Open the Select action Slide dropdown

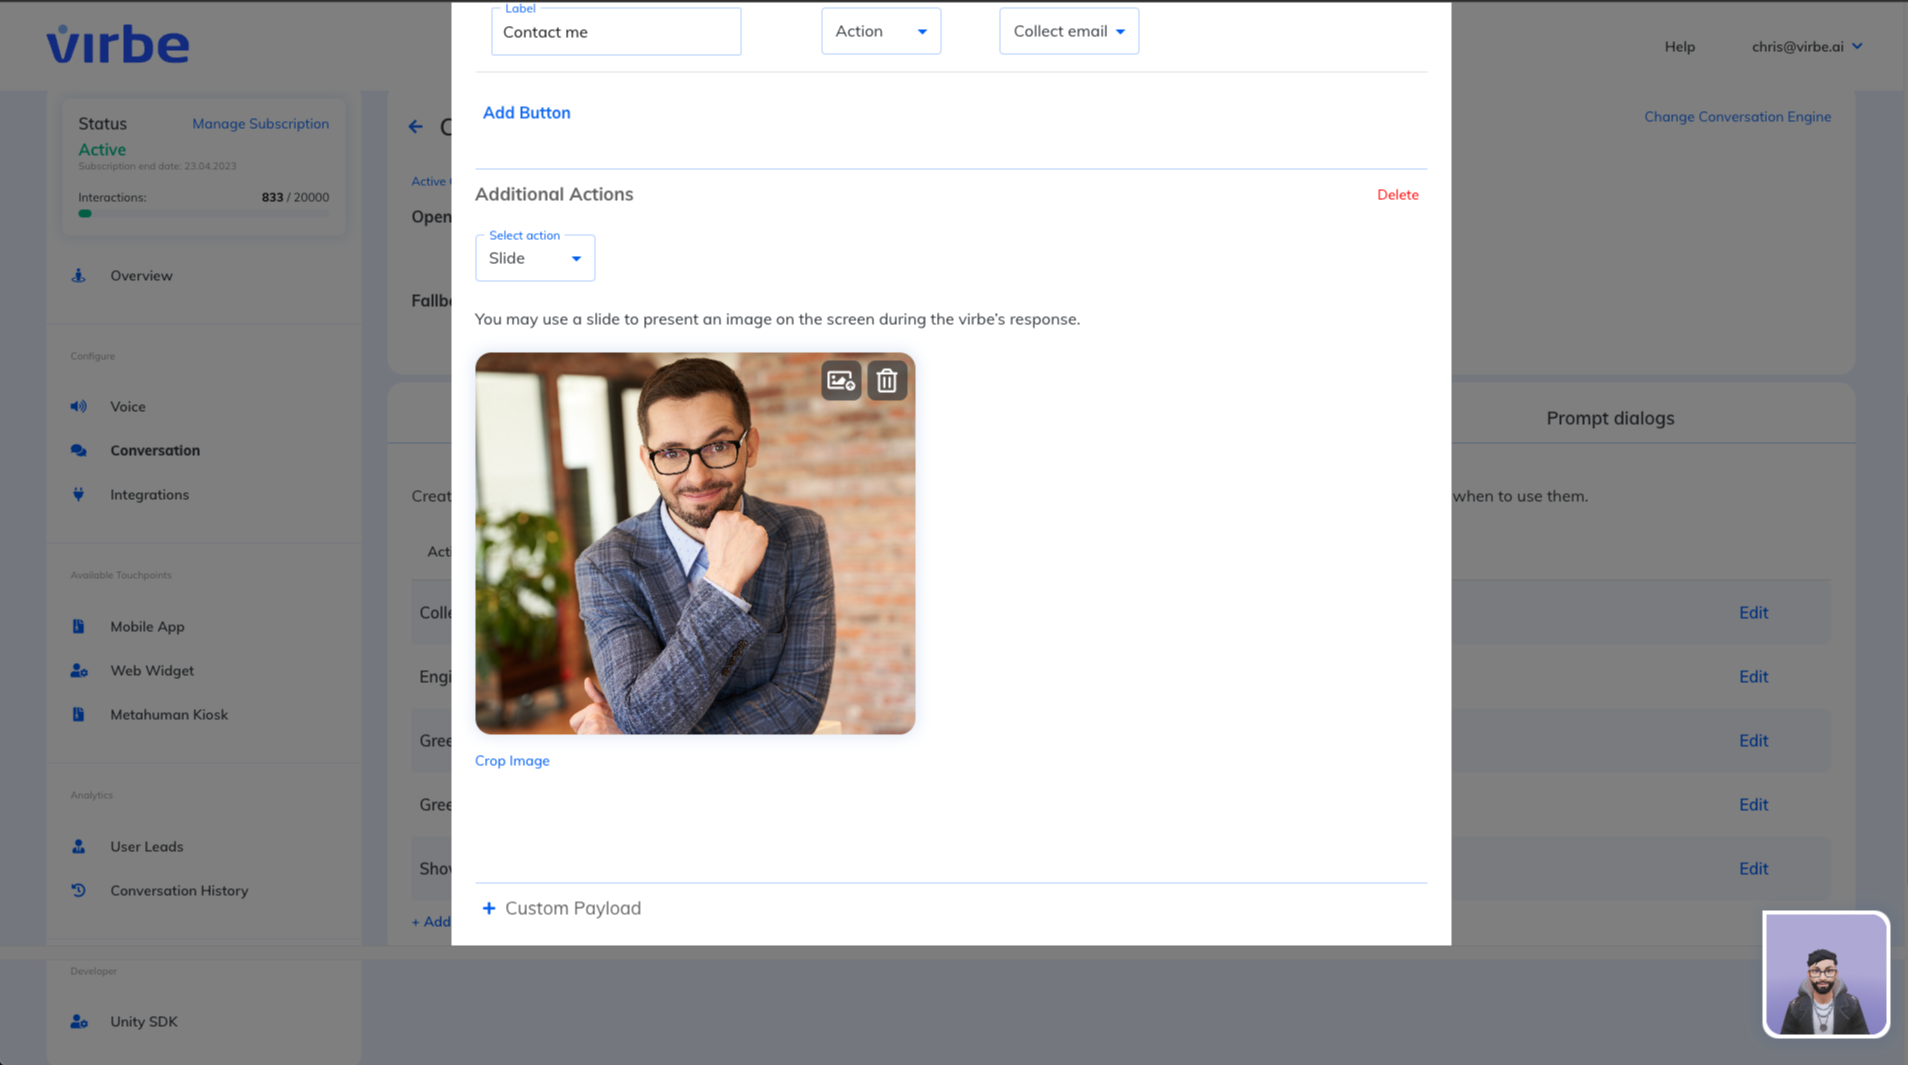pos(535,258)
